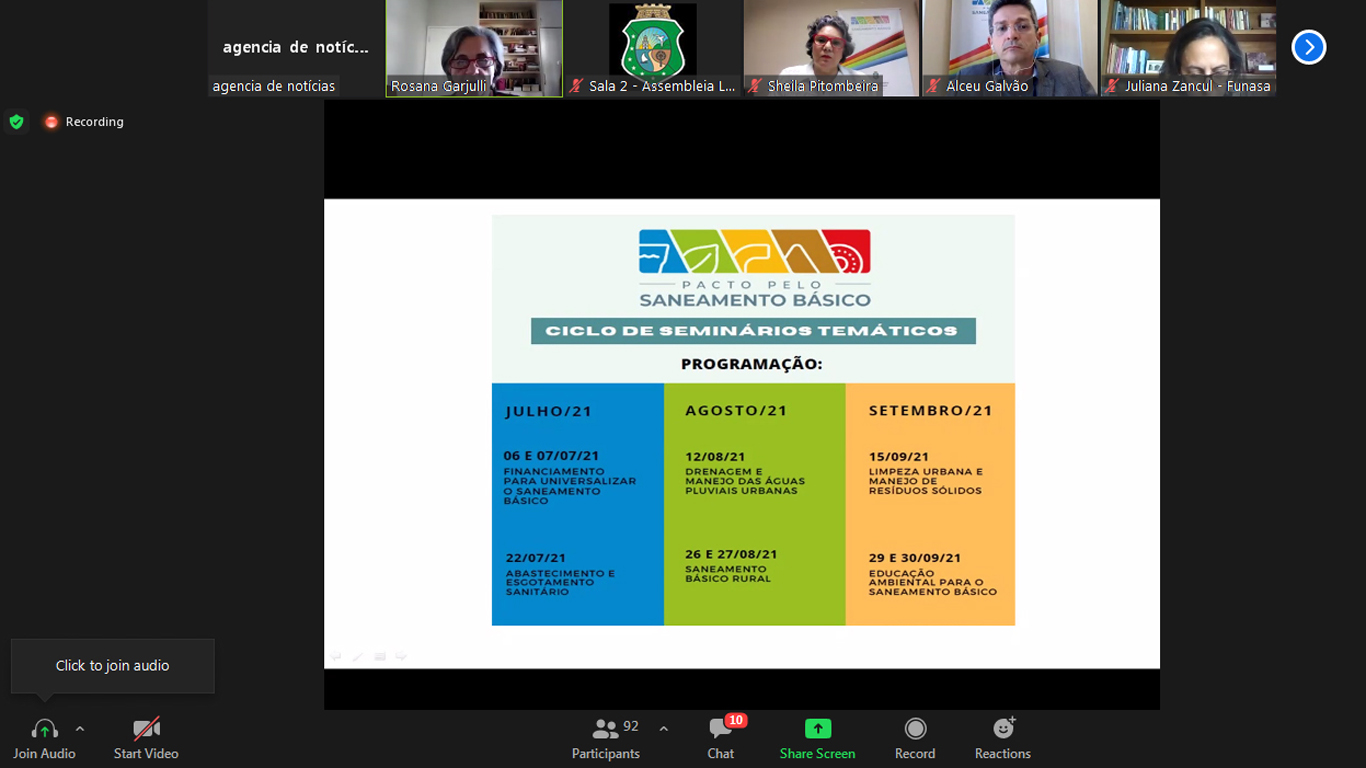1366x768 pixels.
Task: Open the Chat panel with 10 unread
Action: (720, 729)
